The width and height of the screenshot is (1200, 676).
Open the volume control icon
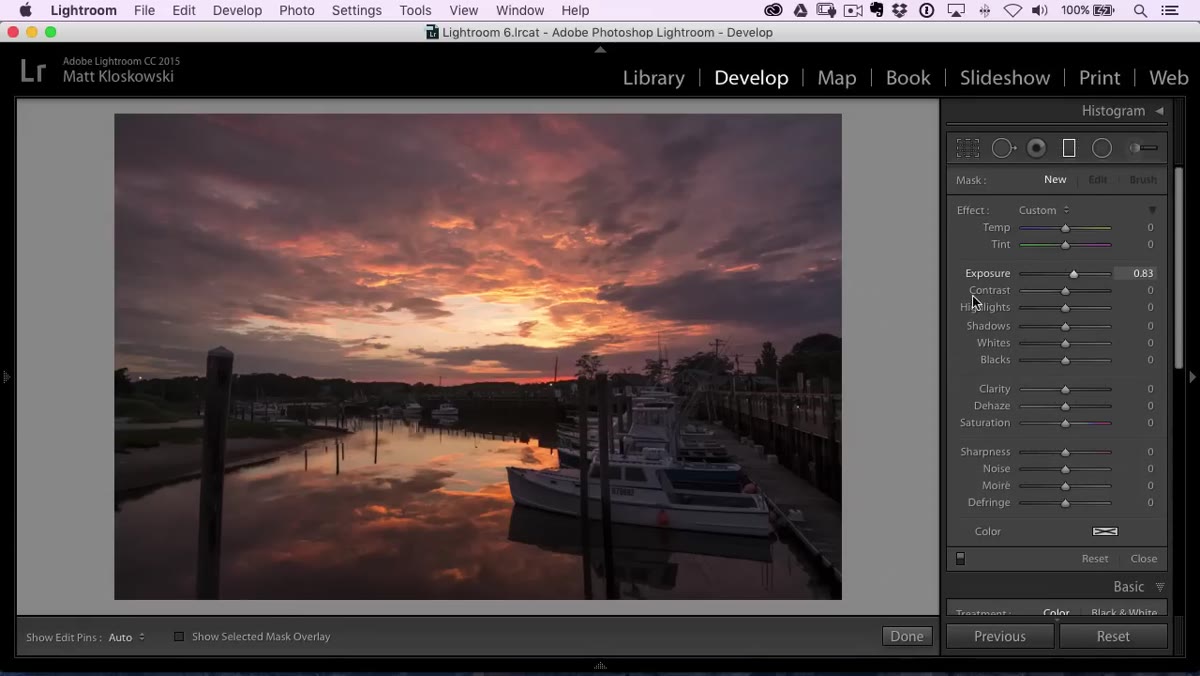pos(1040,10)
